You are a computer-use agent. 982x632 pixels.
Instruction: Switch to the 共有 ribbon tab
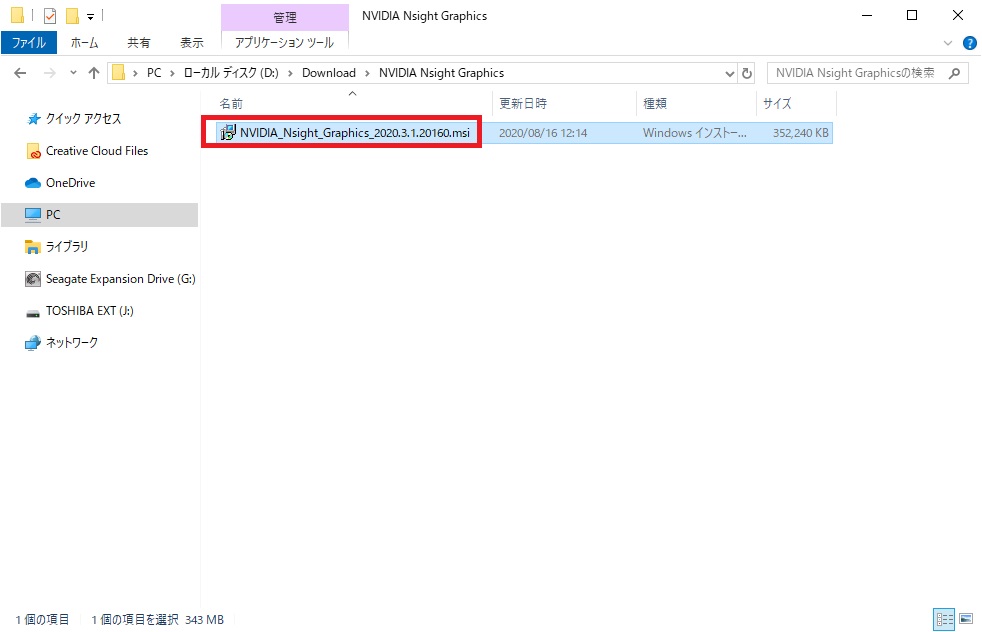[x=138, y=43]
